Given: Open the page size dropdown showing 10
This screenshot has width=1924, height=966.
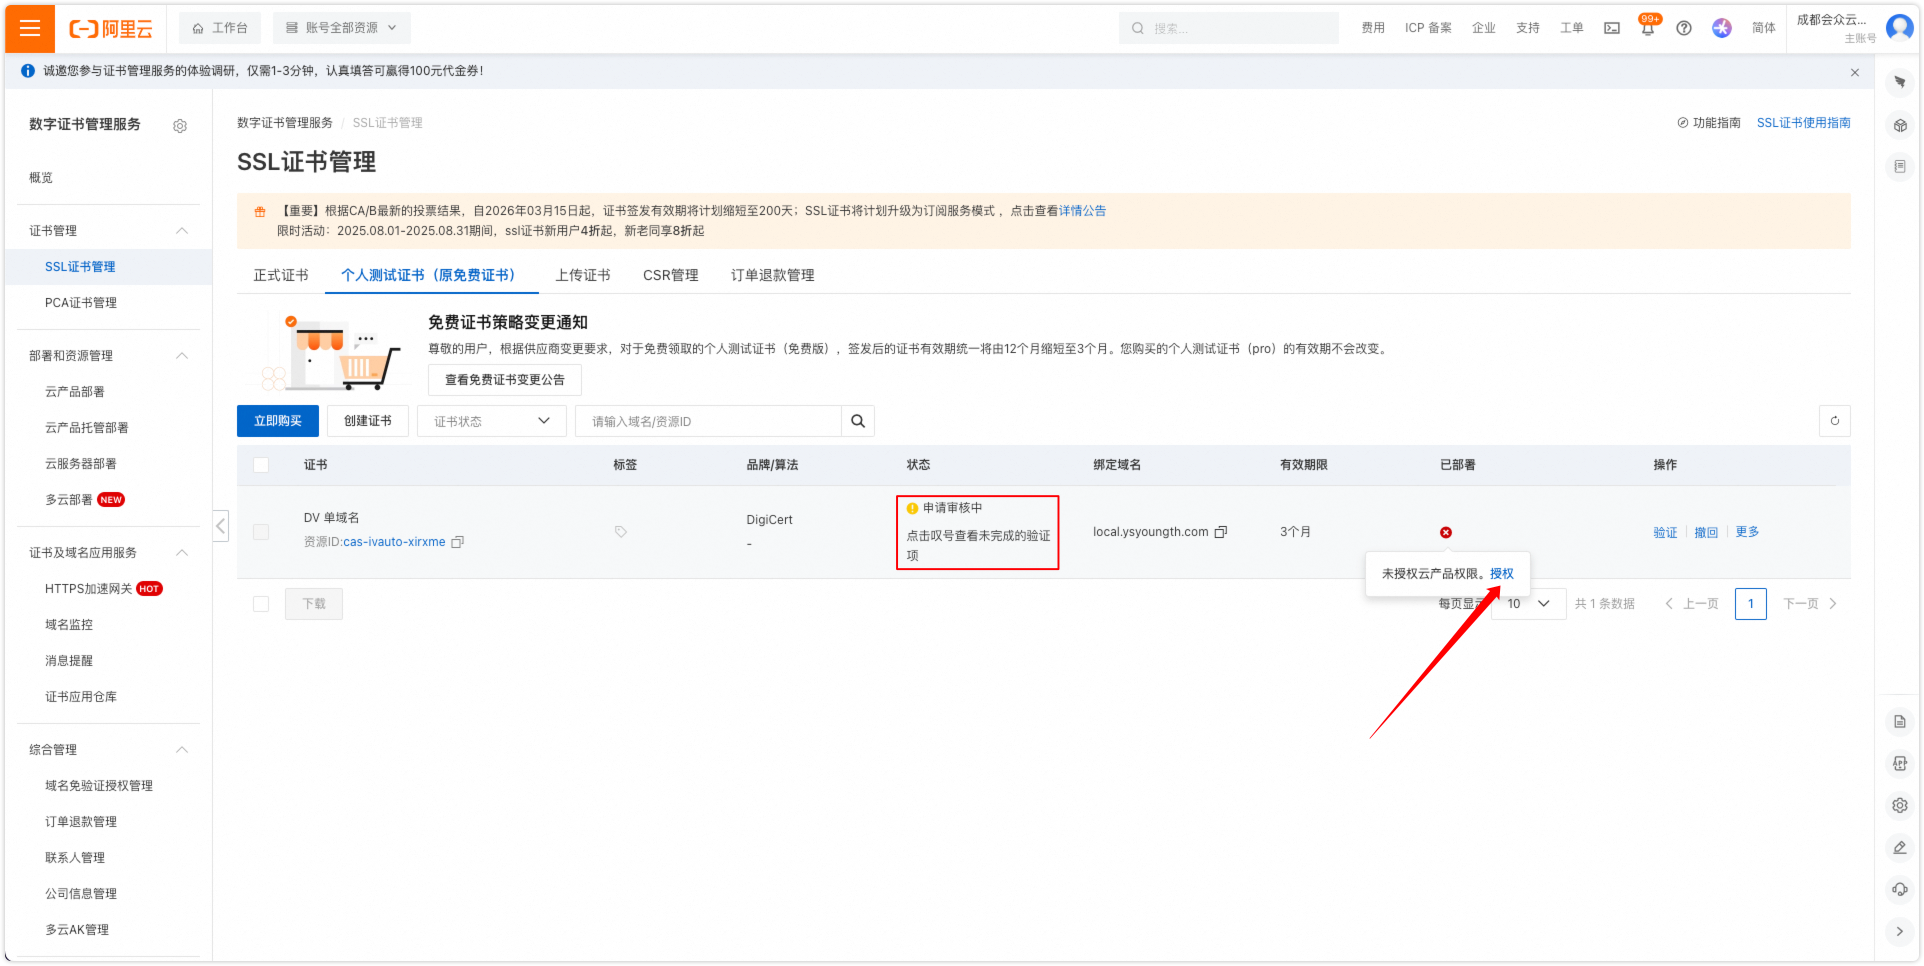Looking at the screenshot, I should point(1528,604).
